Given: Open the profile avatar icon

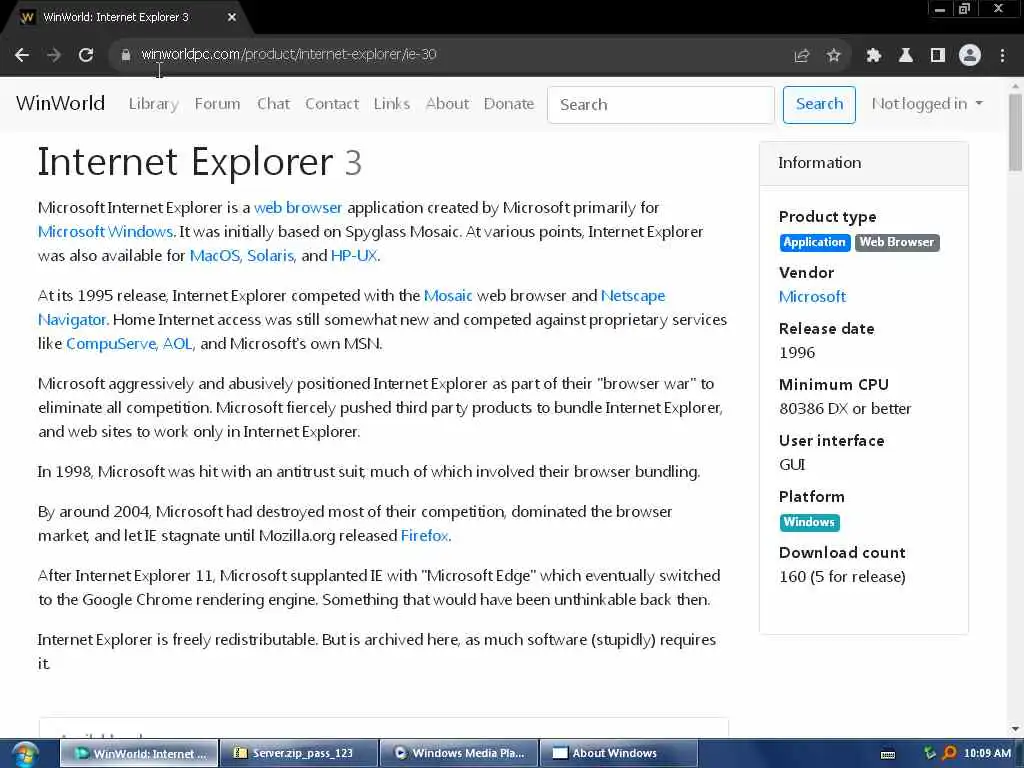Looking at the screenshot, I should [x=970, y=55].
